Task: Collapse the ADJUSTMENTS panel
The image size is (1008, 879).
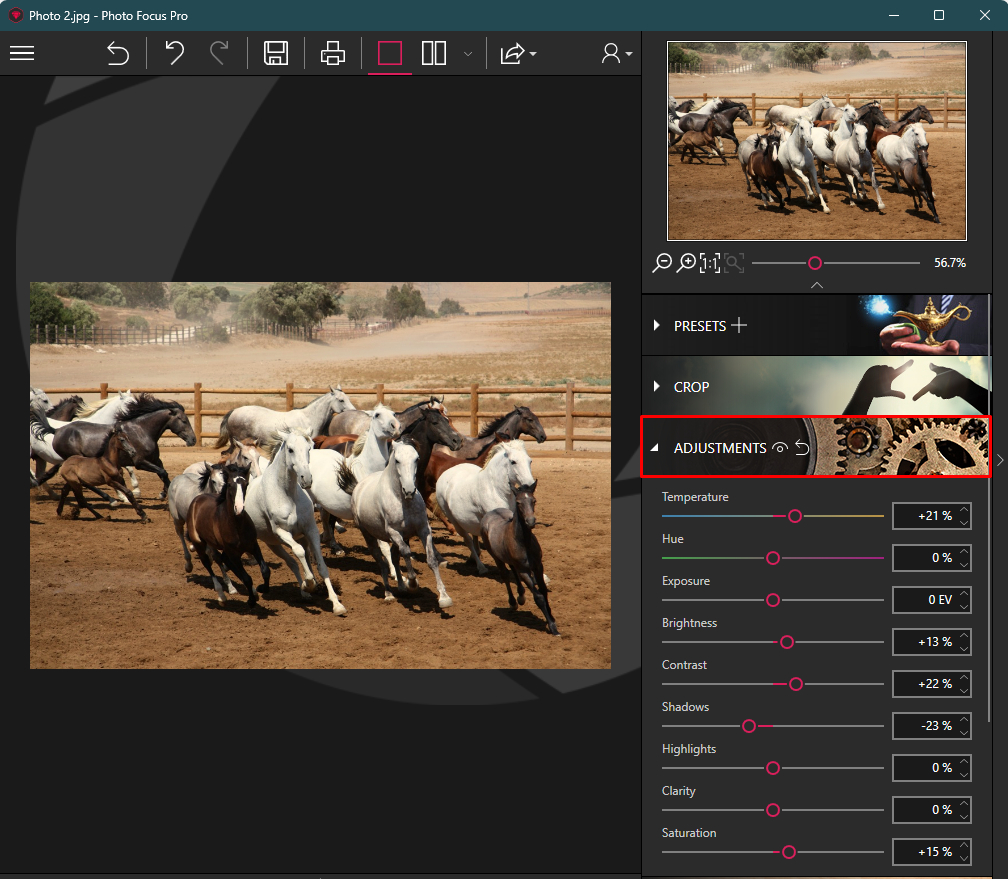Action: (655, 448)
